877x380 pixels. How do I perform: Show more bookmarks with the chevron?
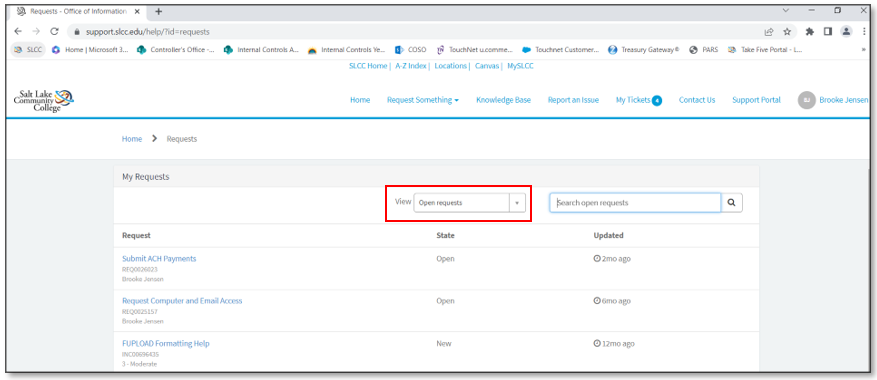(865, 50)
